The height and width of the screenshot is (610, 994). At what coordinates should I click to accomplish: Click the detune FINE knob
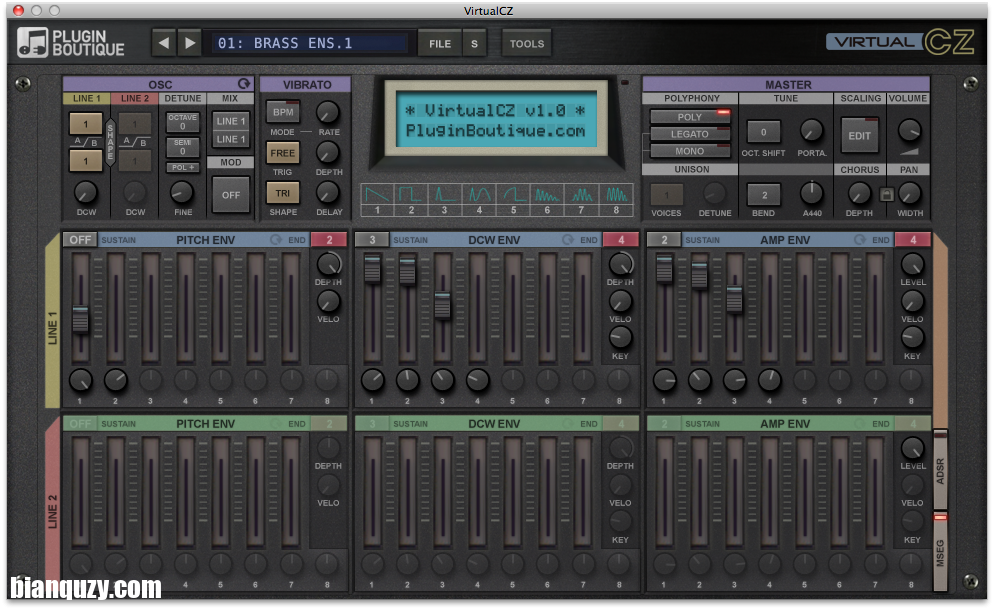point(182,192)
